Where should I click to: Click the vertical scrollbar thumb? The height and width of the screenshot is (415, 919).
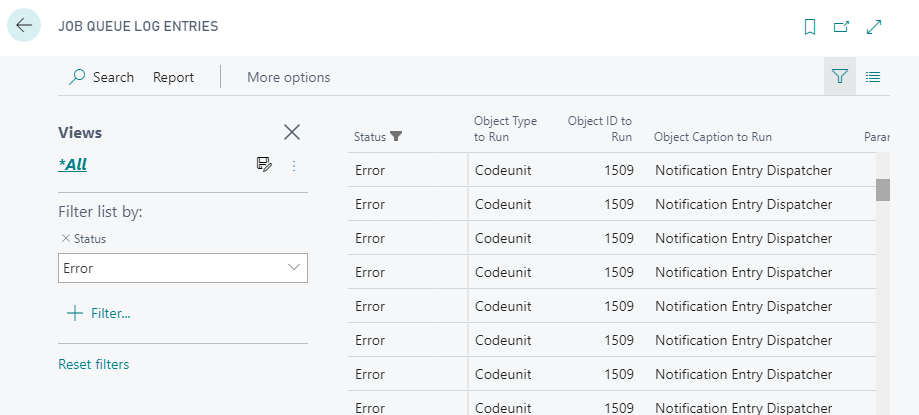point(883,189)
